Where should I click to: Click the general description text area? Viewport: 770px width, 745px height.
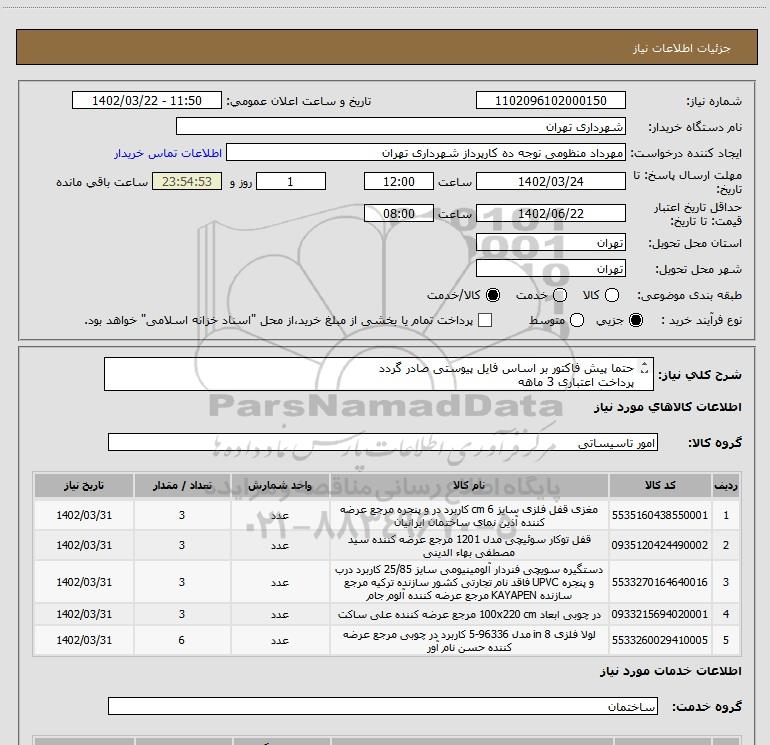coord(379,375)
